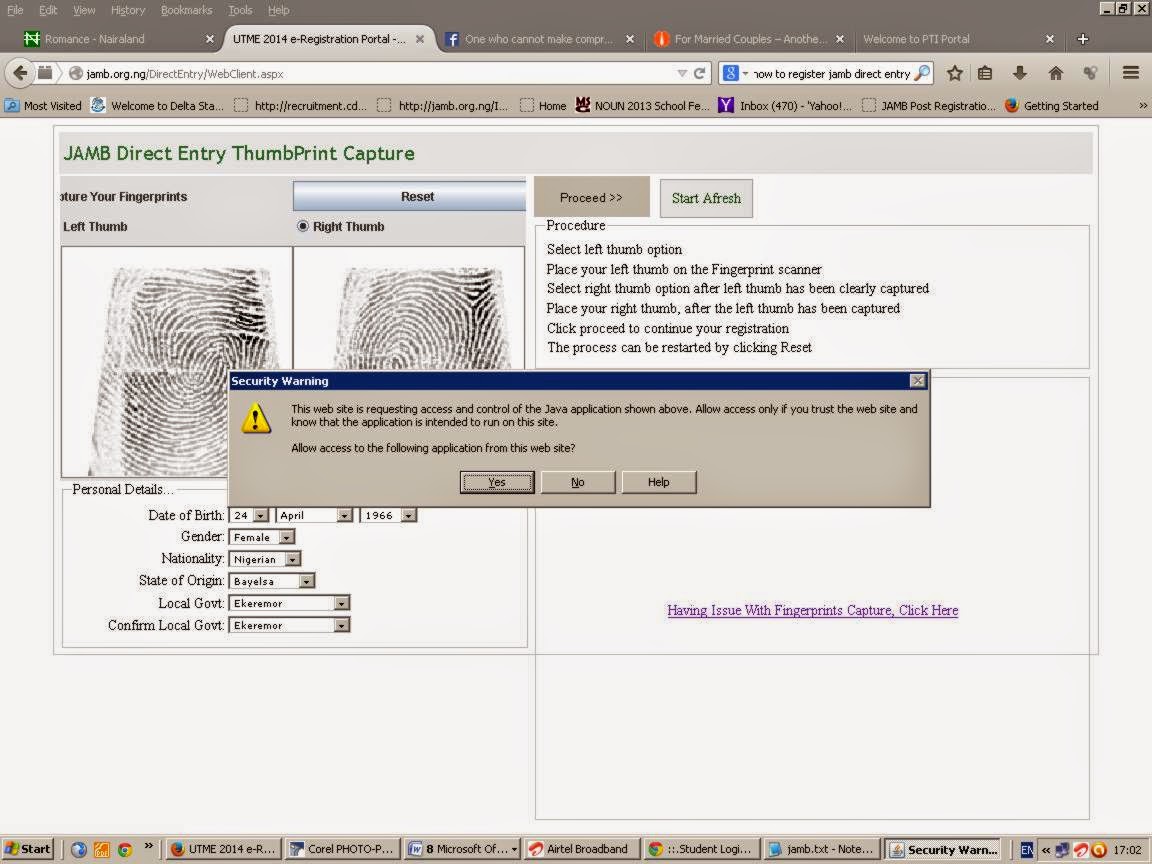Close the Romance - Nairaland tab
The image size is (1152, 864).
209,39
